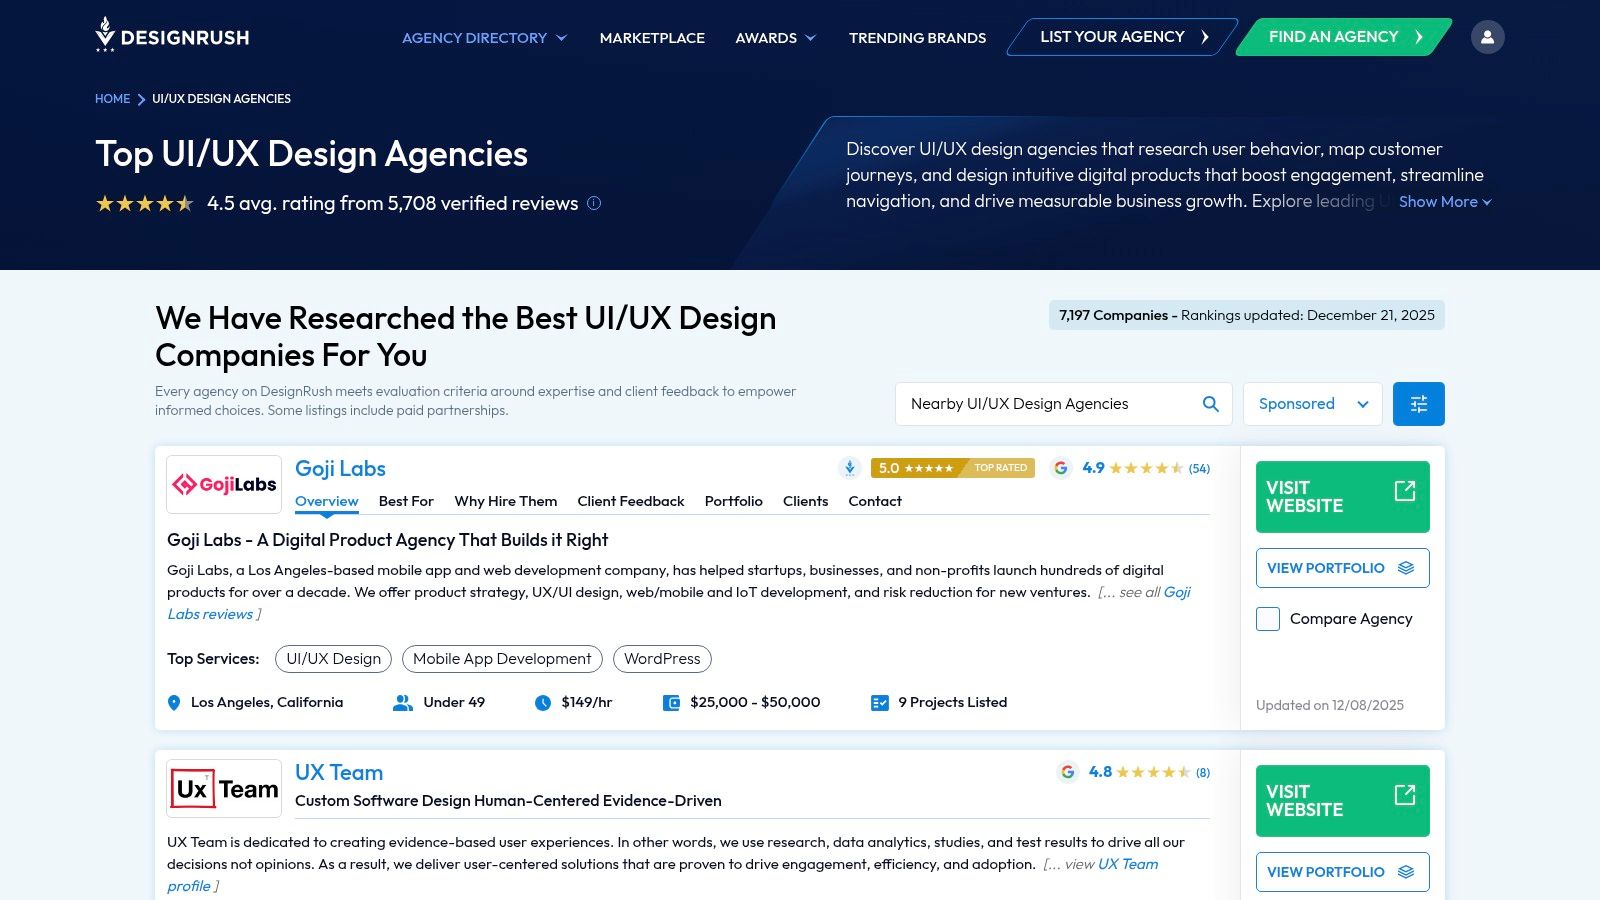The image size is (1600, 900).
Task: Click the 7,197 Companies rankings label
Action: click(x=1247, y=315)
